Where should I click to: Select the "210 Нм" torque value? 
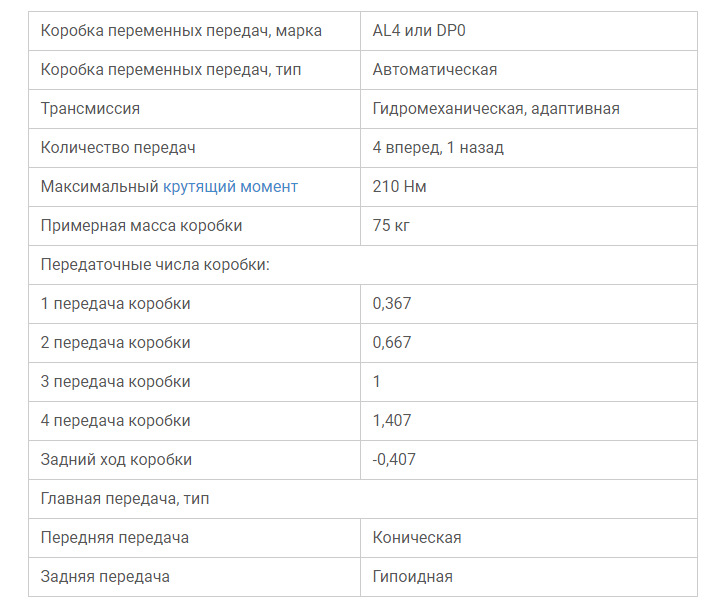(x=400, y=187)
